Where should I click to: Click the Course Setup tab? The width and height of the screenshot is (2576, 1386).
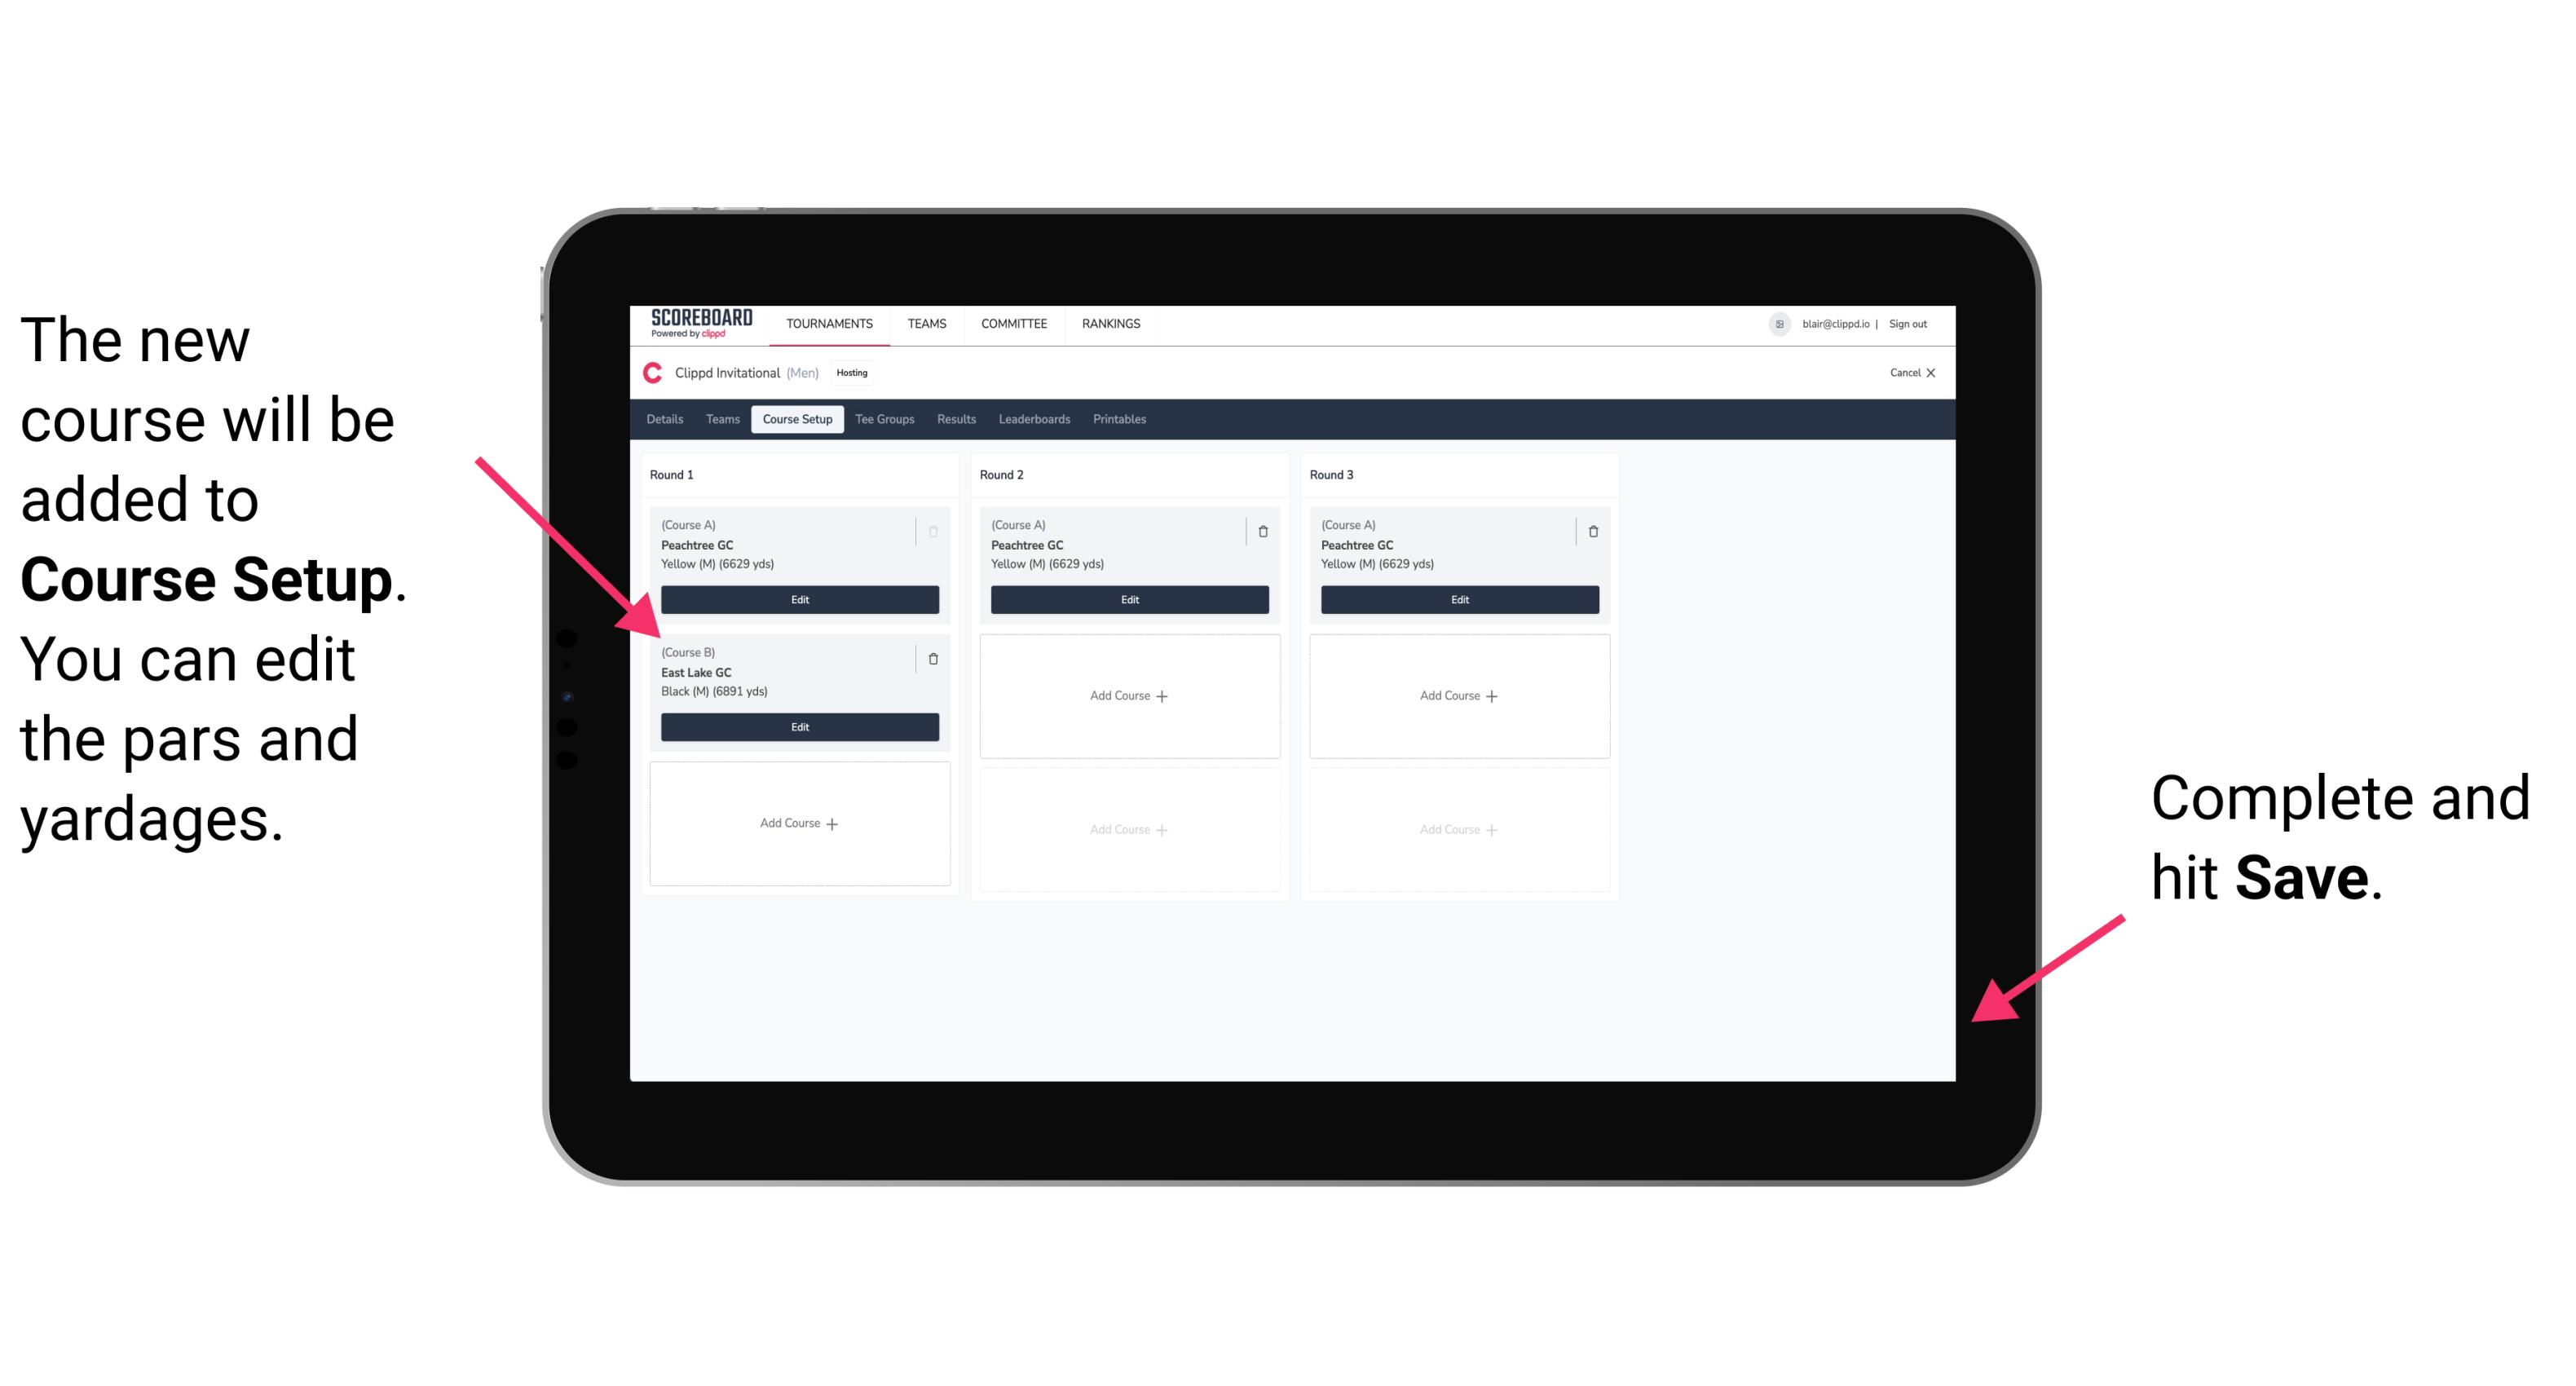click(796, 418)
